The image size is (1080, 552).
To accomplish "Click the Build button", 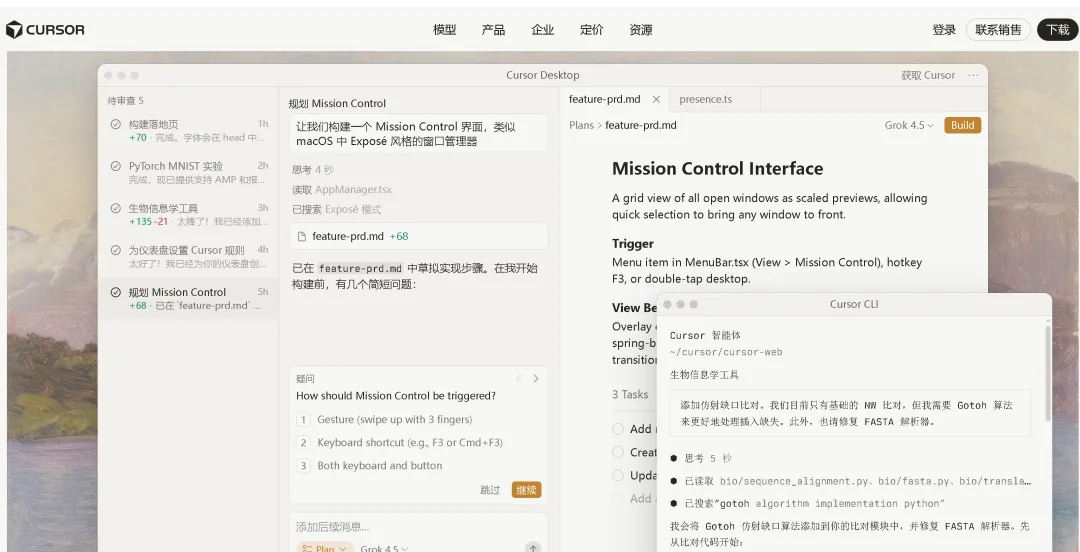I will 962,125.
